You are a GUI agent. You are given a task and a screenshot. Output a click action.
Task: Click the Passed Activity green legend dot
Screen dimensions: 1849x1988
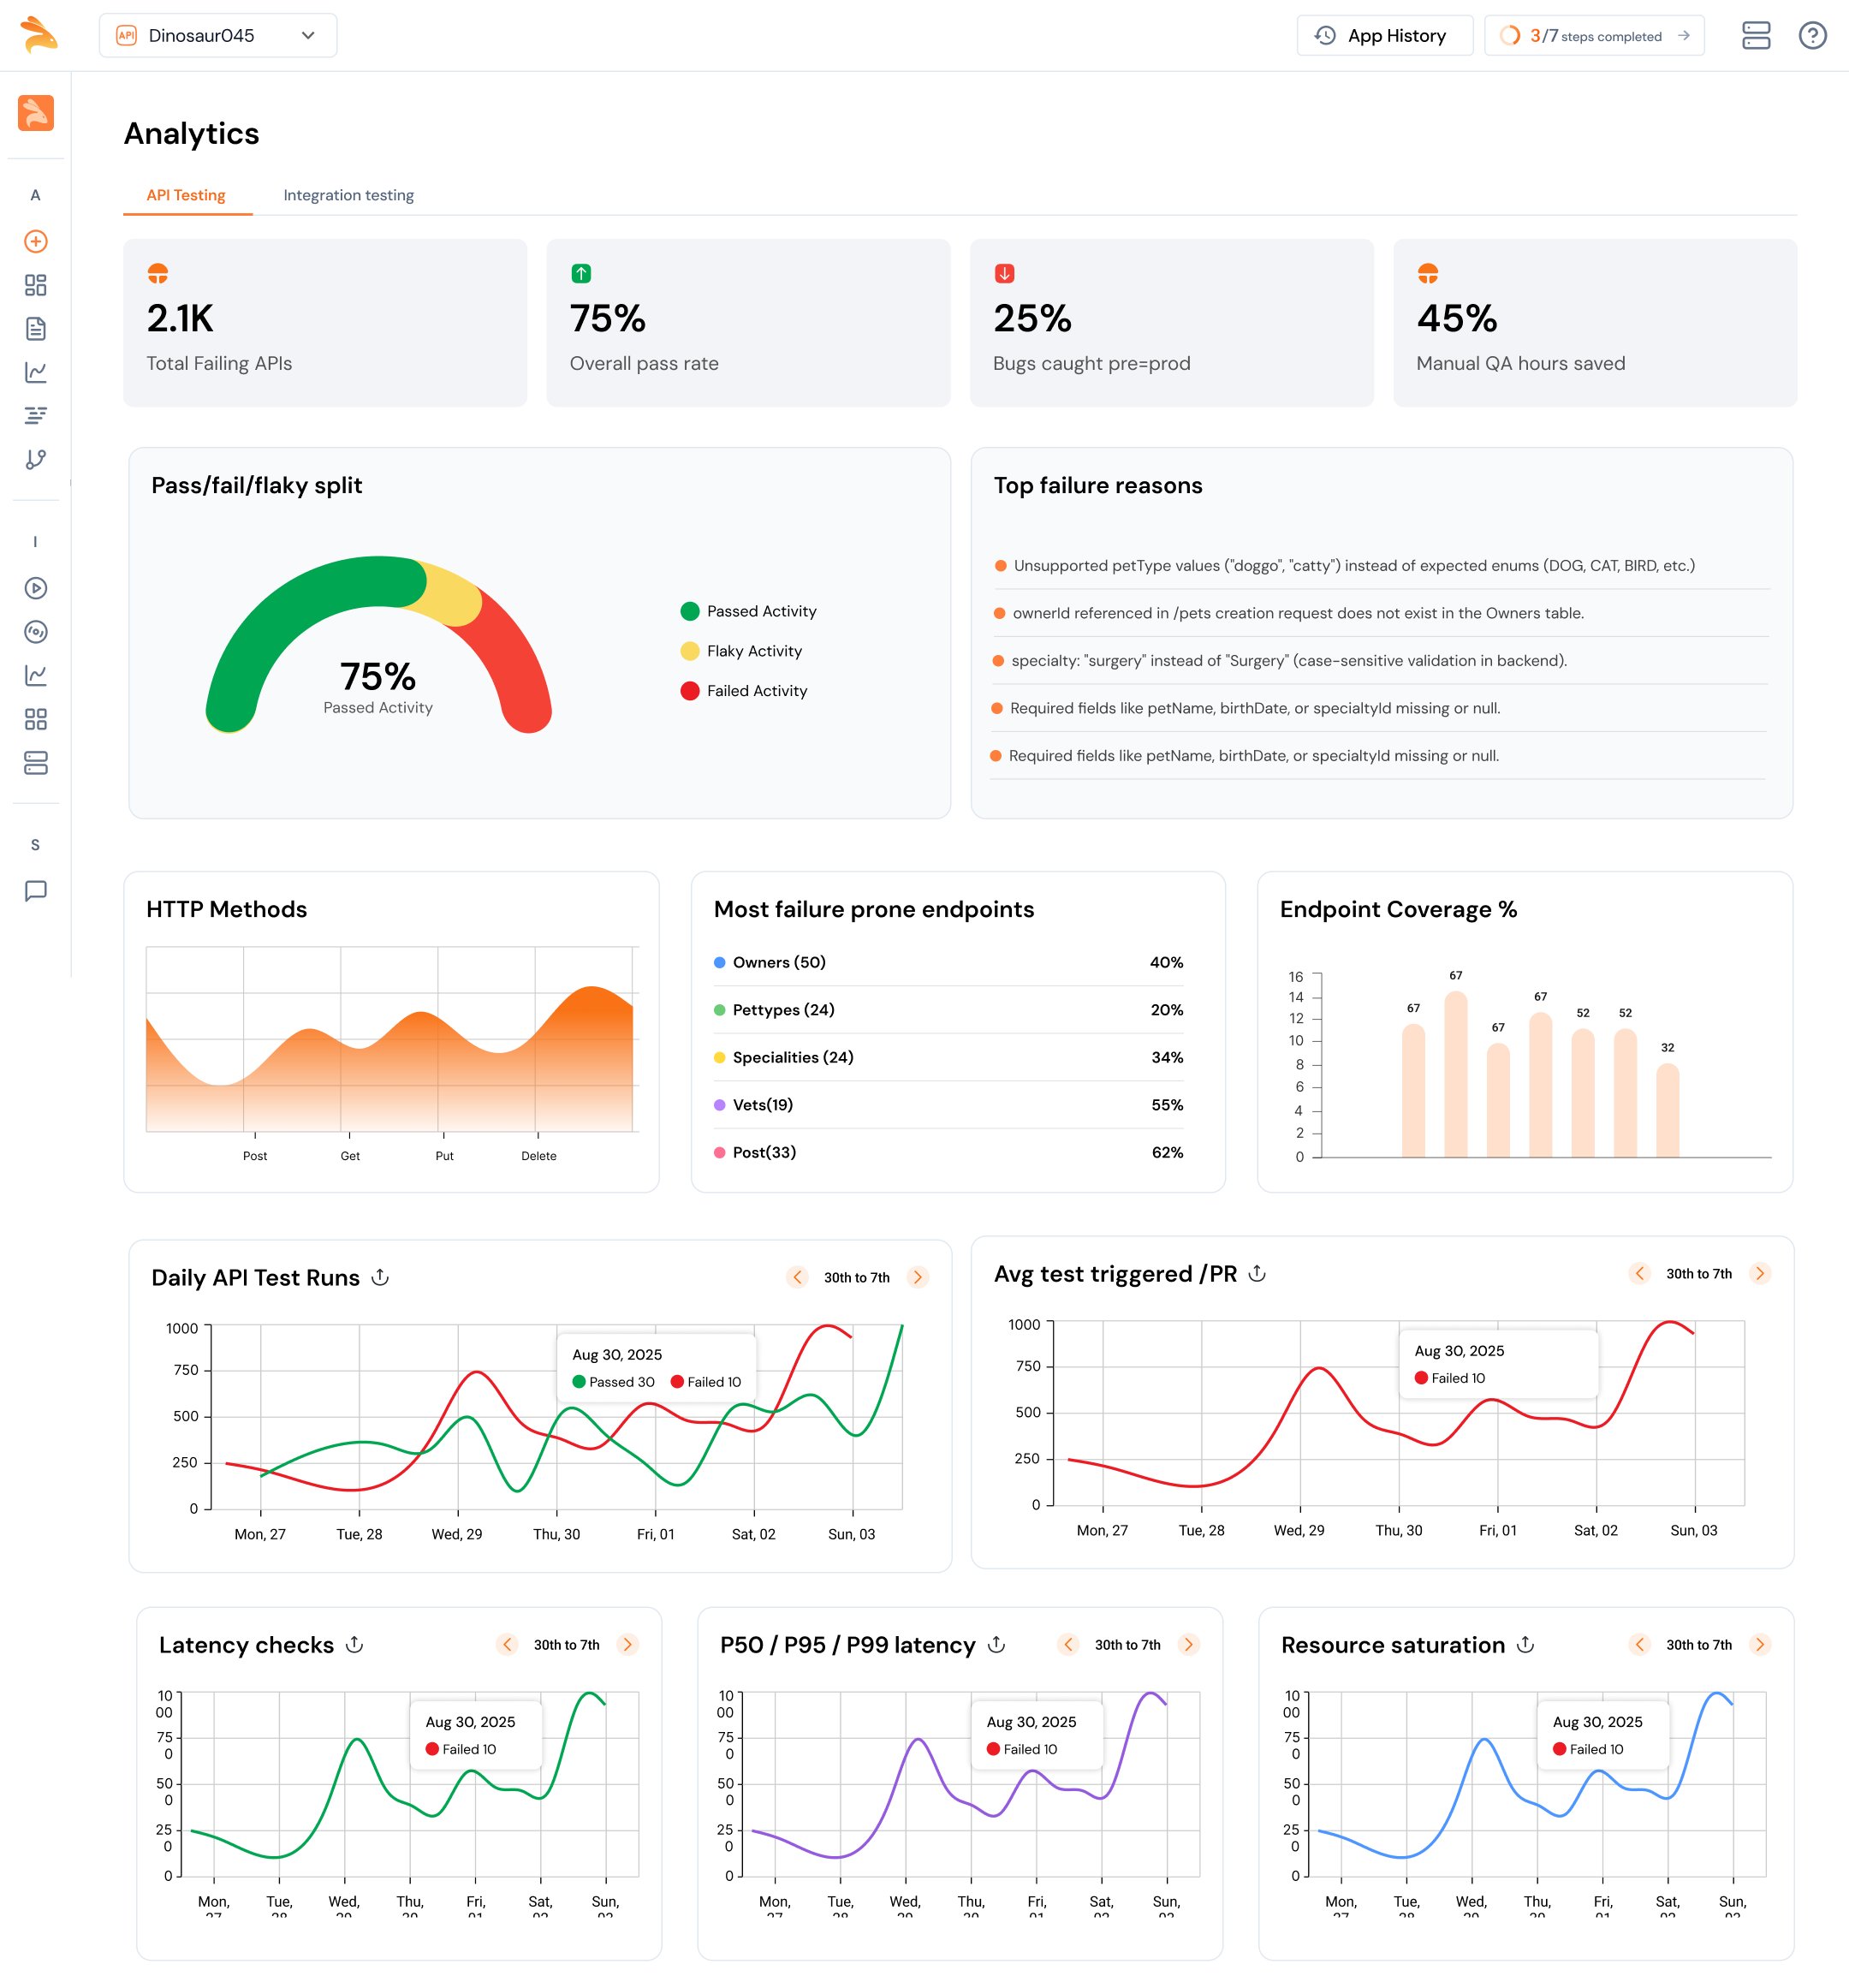[690, 611]
